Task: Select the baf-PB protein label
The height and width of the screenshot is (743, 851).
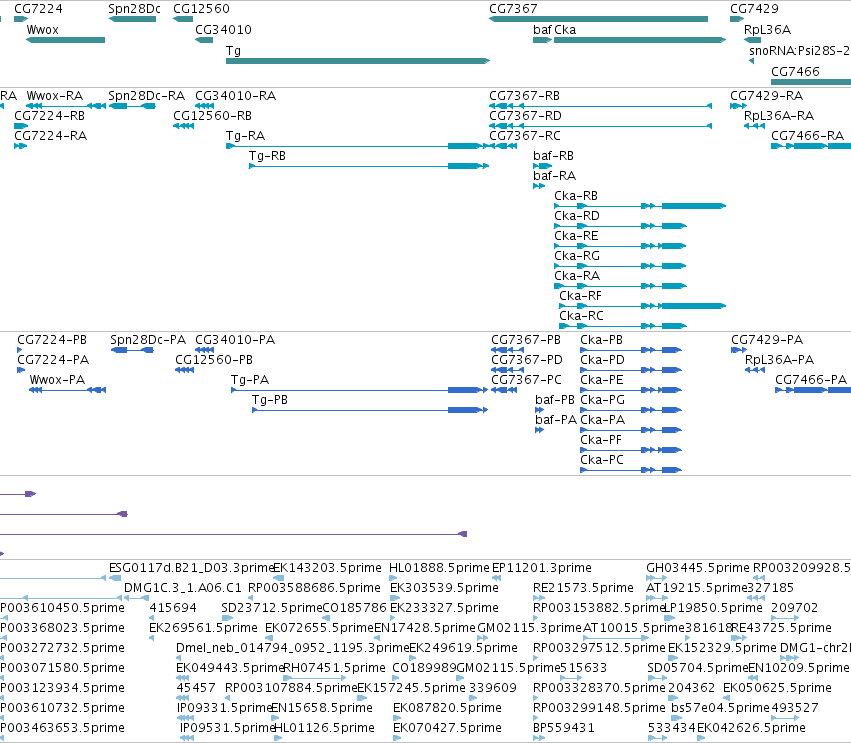Action: (555, 401)
